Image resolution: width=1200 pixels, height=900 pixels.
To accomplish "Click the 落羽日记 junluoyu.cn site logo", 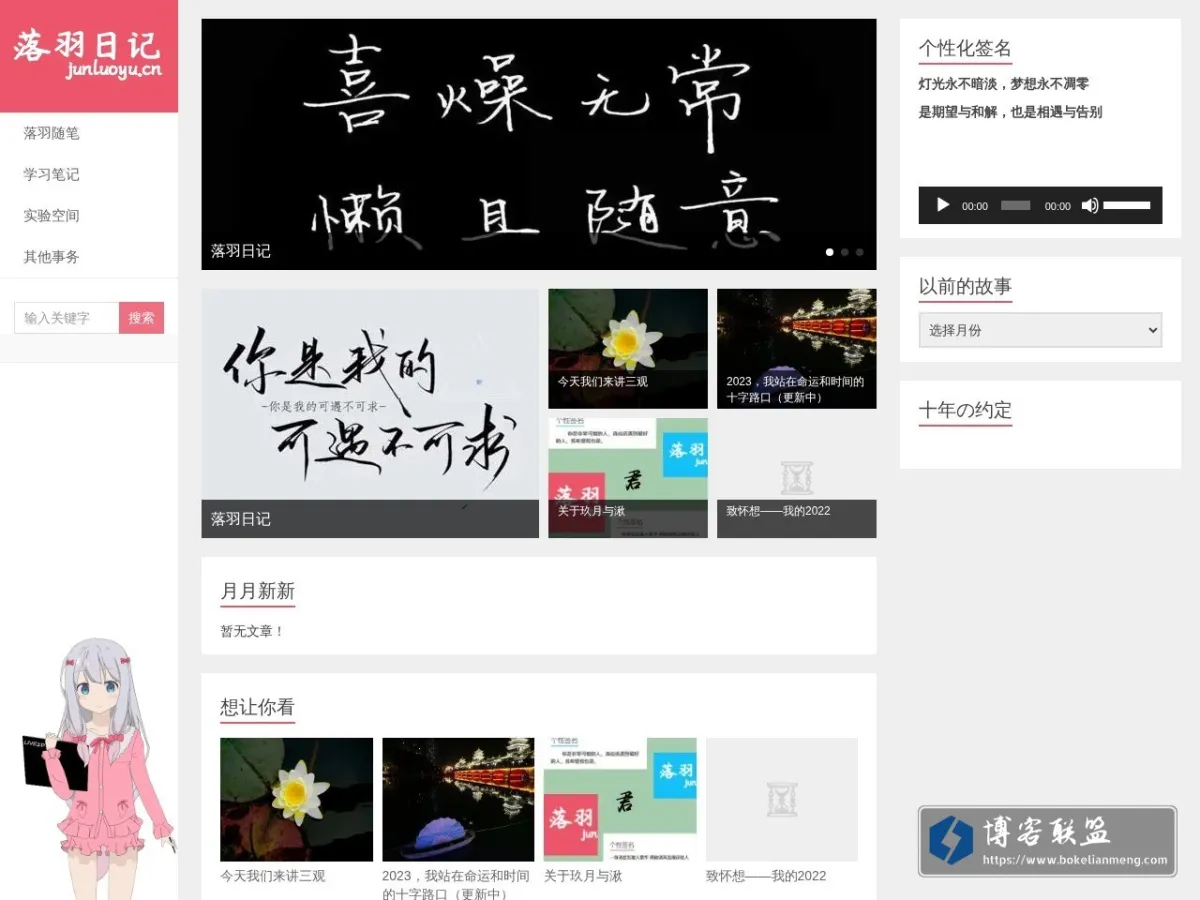I will coord(89,56).
